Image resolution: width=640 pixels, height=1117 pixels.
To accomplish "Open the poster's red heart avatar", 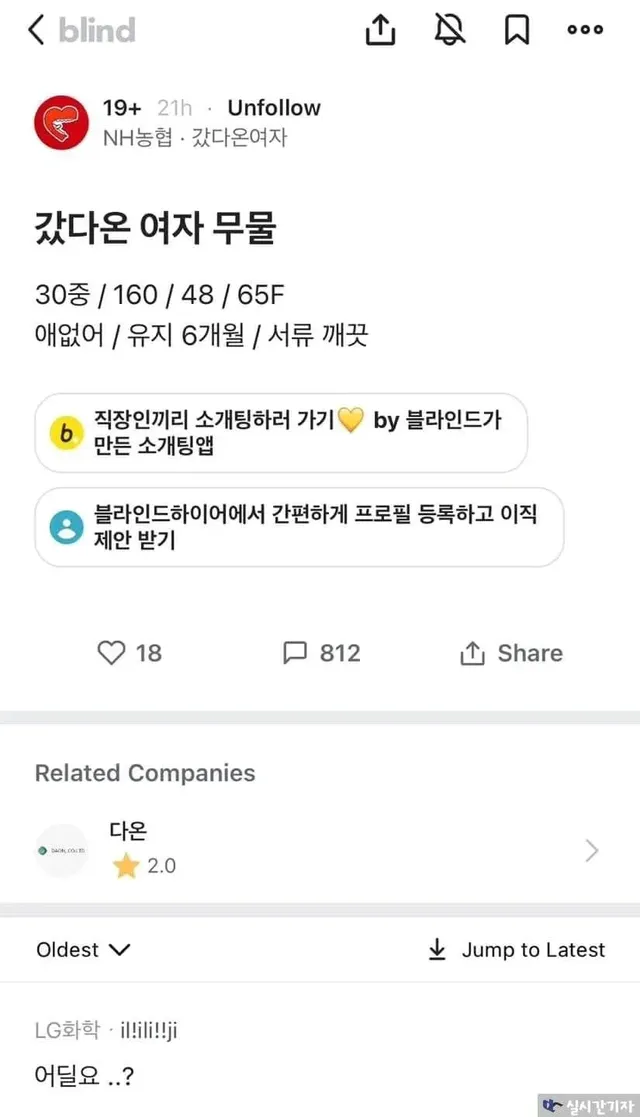I will pyautogui.click(x=62, y=123).
